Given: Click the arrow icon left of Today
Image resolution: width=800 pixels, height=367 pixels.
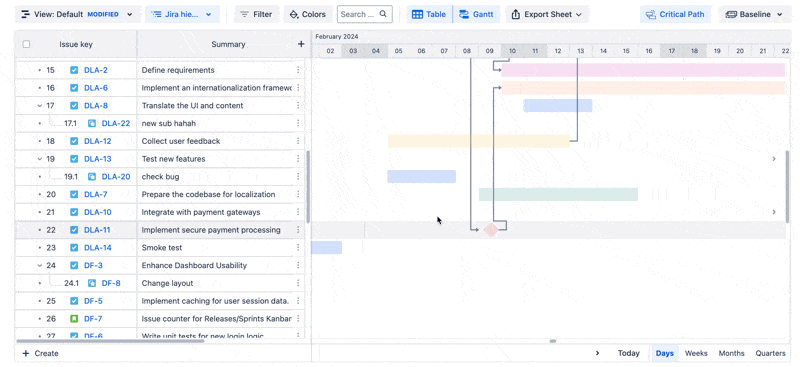Looking at the screenshot, I should point(597,353).
